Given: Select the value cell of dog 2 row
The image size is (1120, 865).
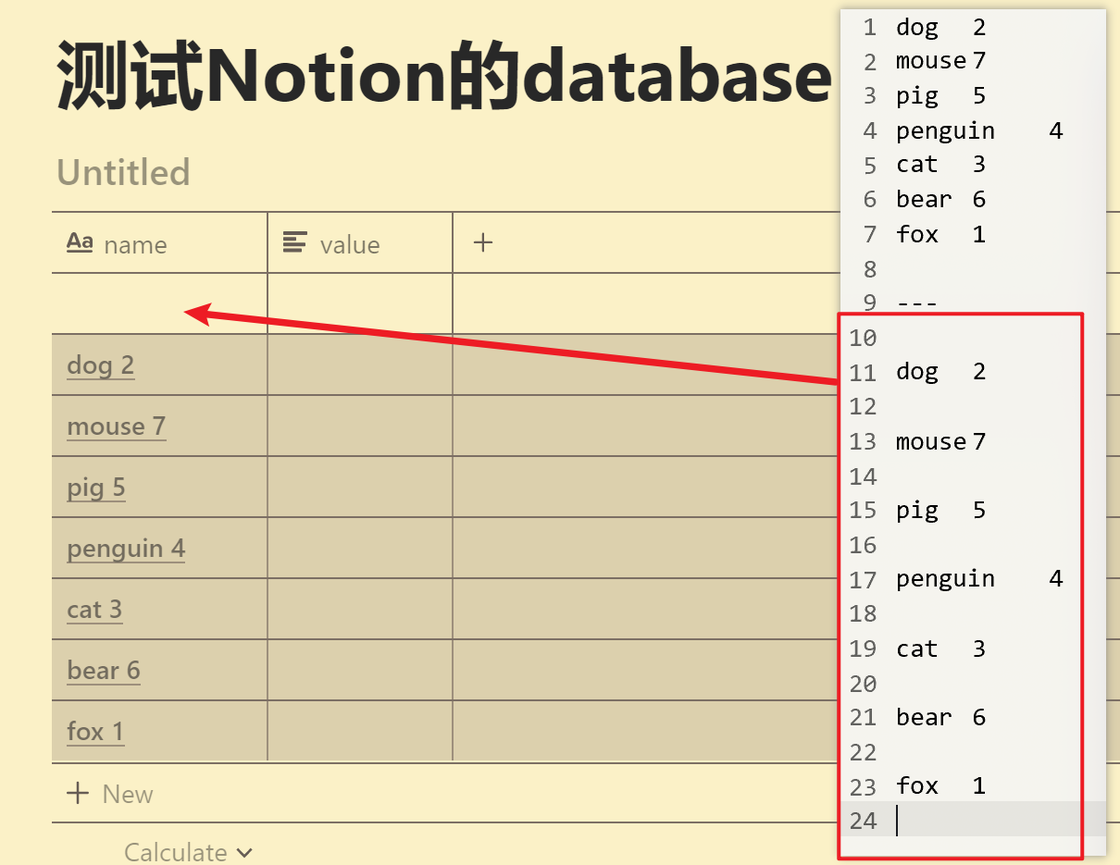Looking at the screenshot, I should (360, 364).
